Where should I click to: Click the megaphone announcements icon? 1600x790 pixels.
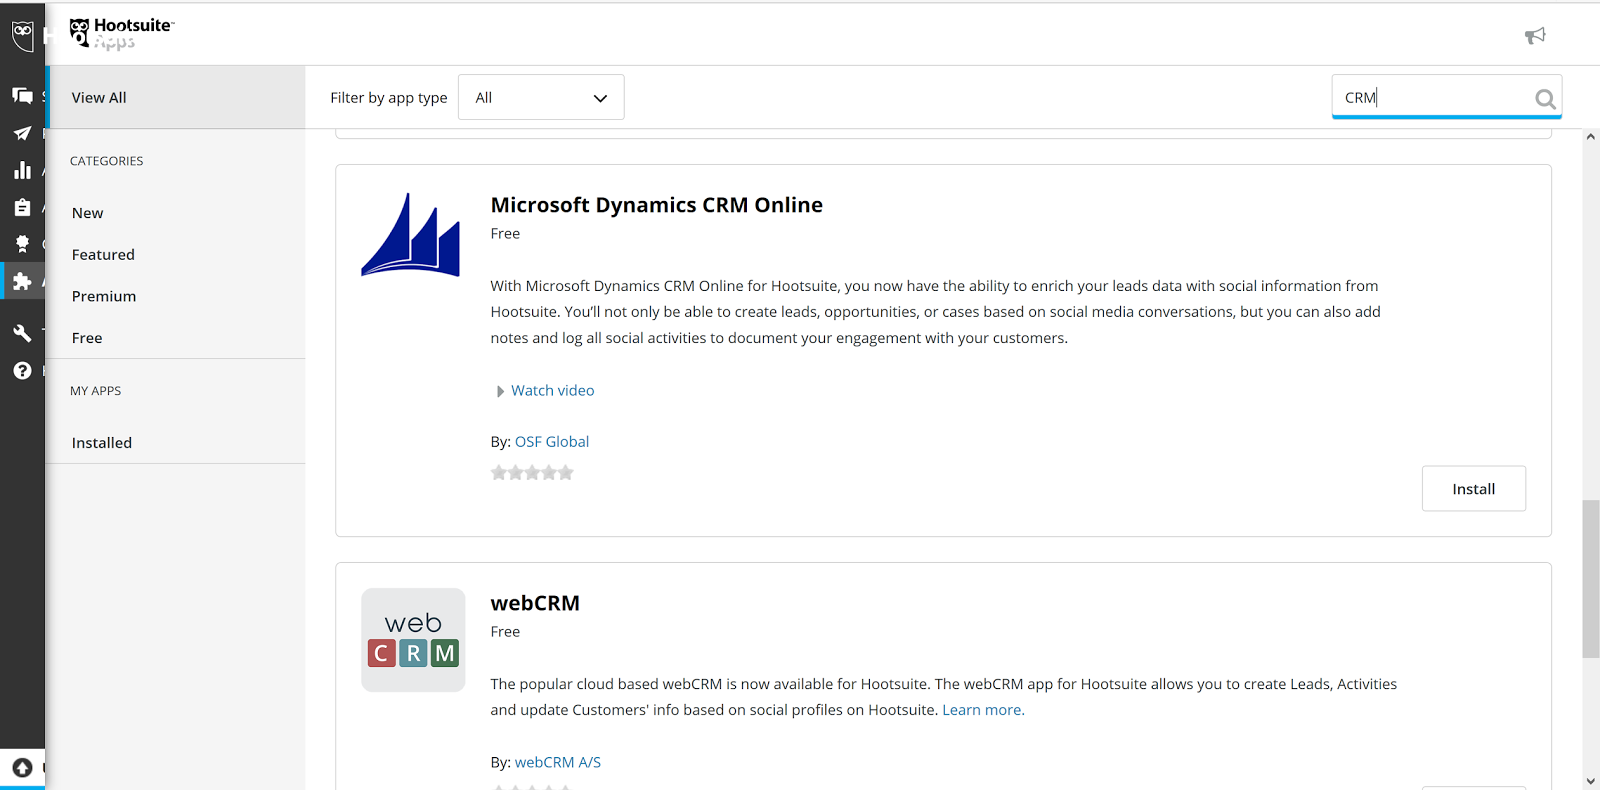(1535, 36)
